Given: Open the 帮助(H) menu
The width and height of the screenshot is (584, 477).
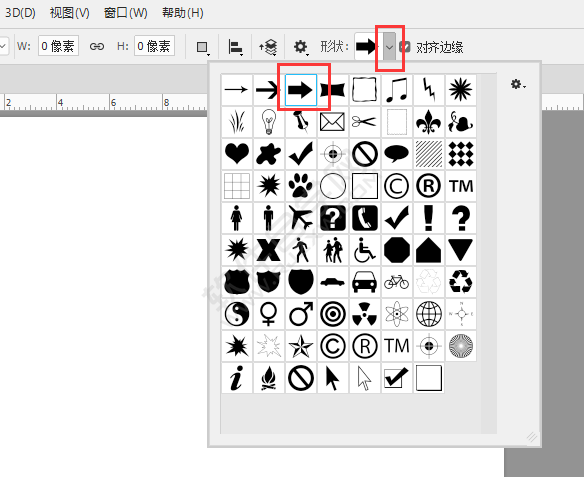Looking at the screenshot, I should [182, 13].
